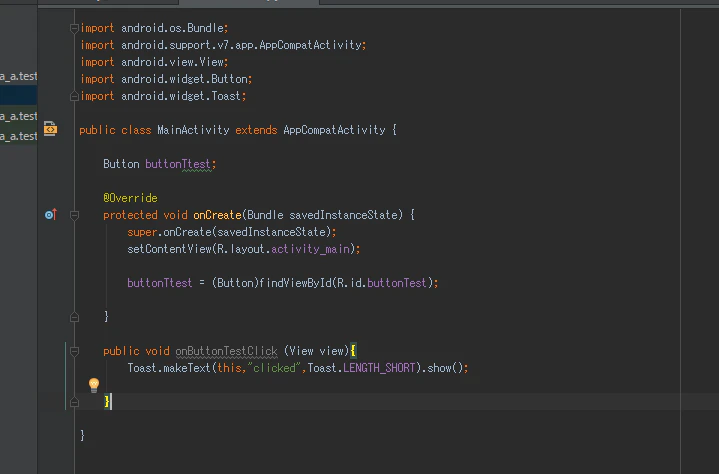Click 'findViewById' method call
This screenshot has width=719, height=474.
(295, 283)
